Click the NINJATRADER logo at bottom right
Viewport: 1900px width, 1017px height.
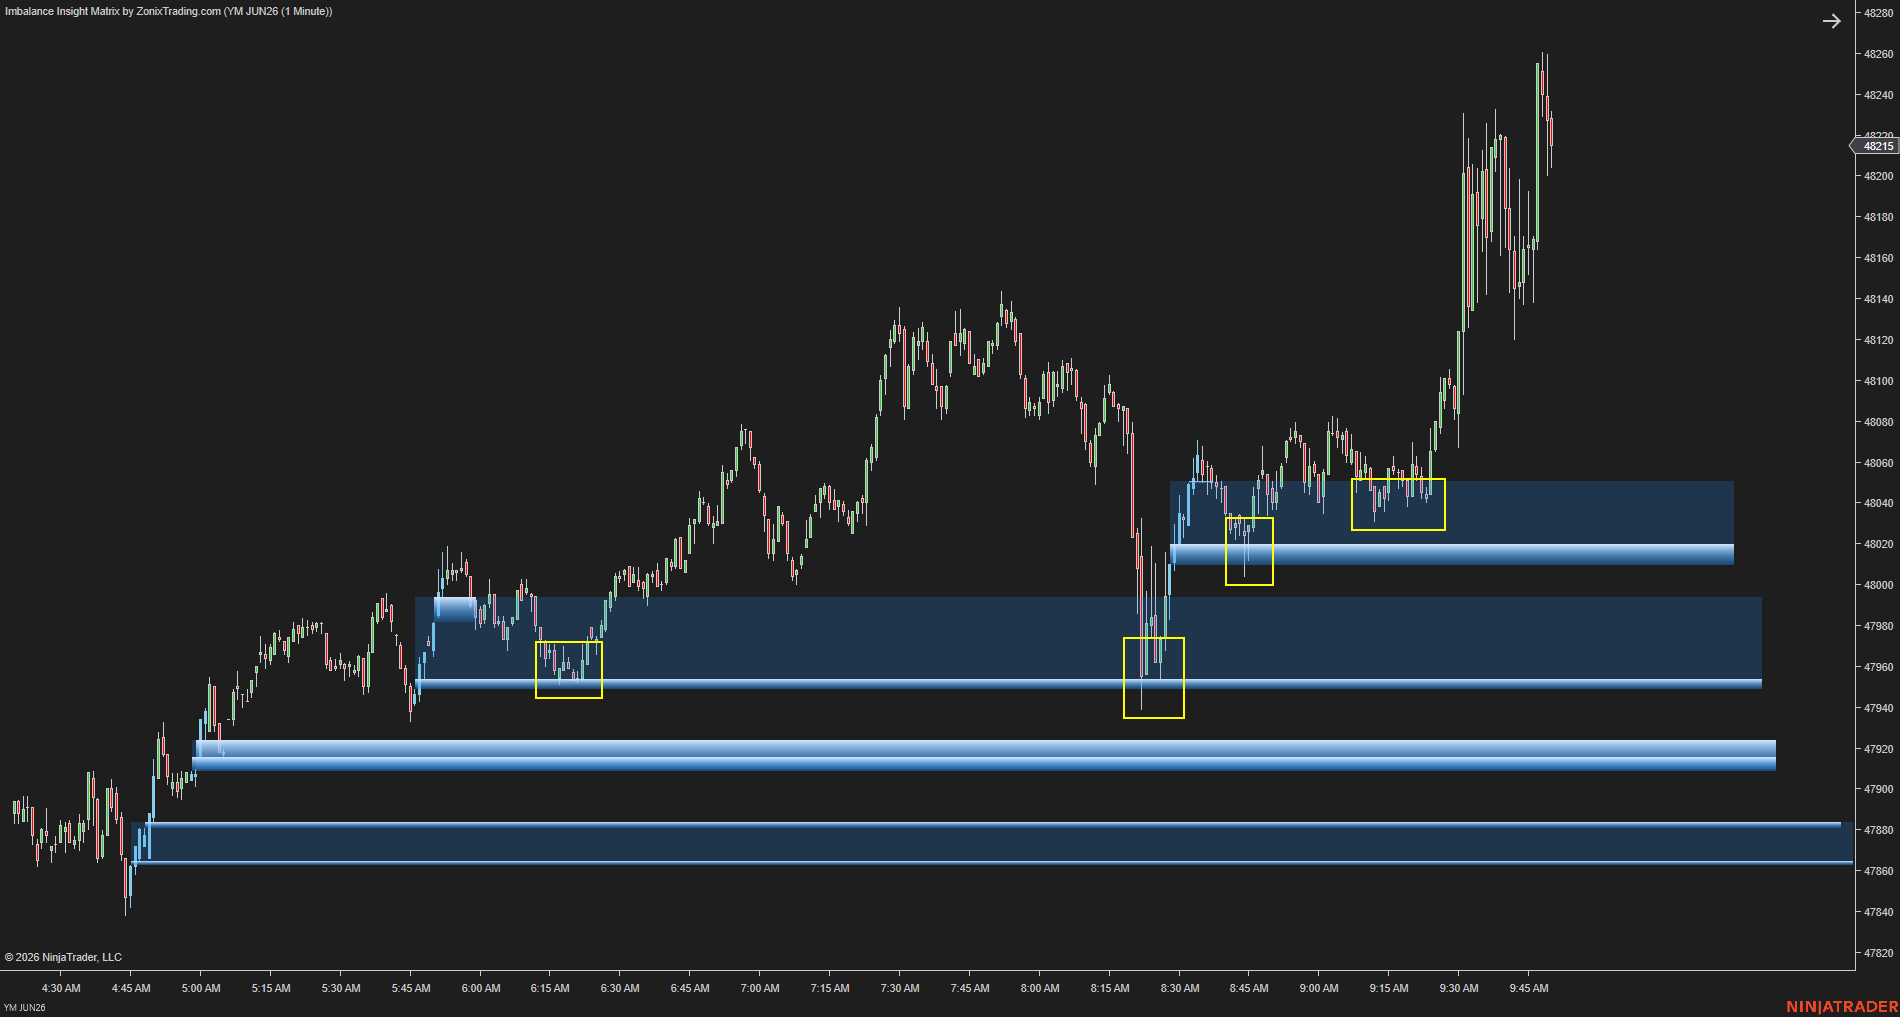coord(1841,1006)
